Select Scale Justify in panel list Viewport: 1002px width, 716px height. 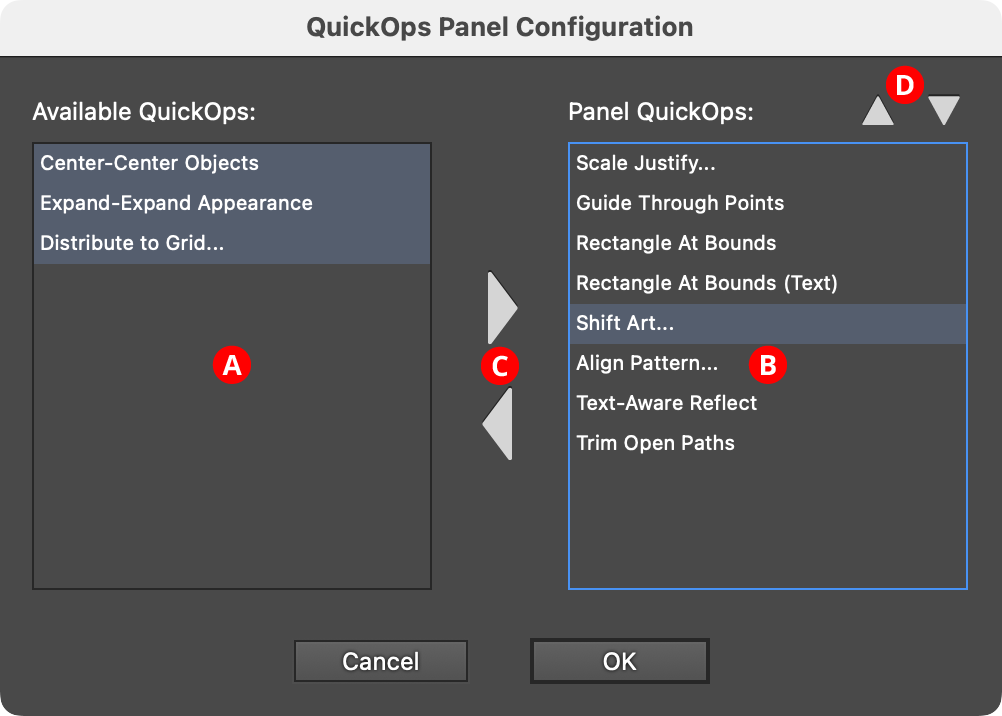click(645, 163)
